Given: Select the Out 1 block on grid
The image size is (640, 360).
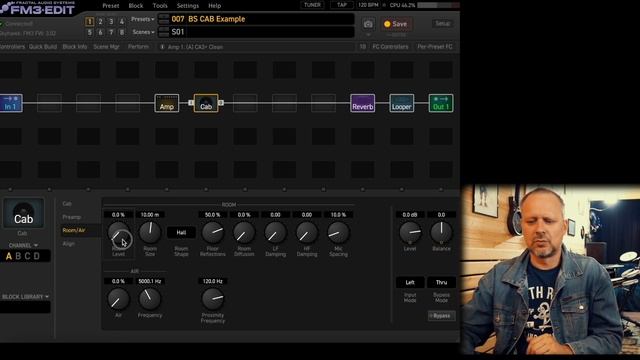Looking at the screenshot, I should coord(441,103).
